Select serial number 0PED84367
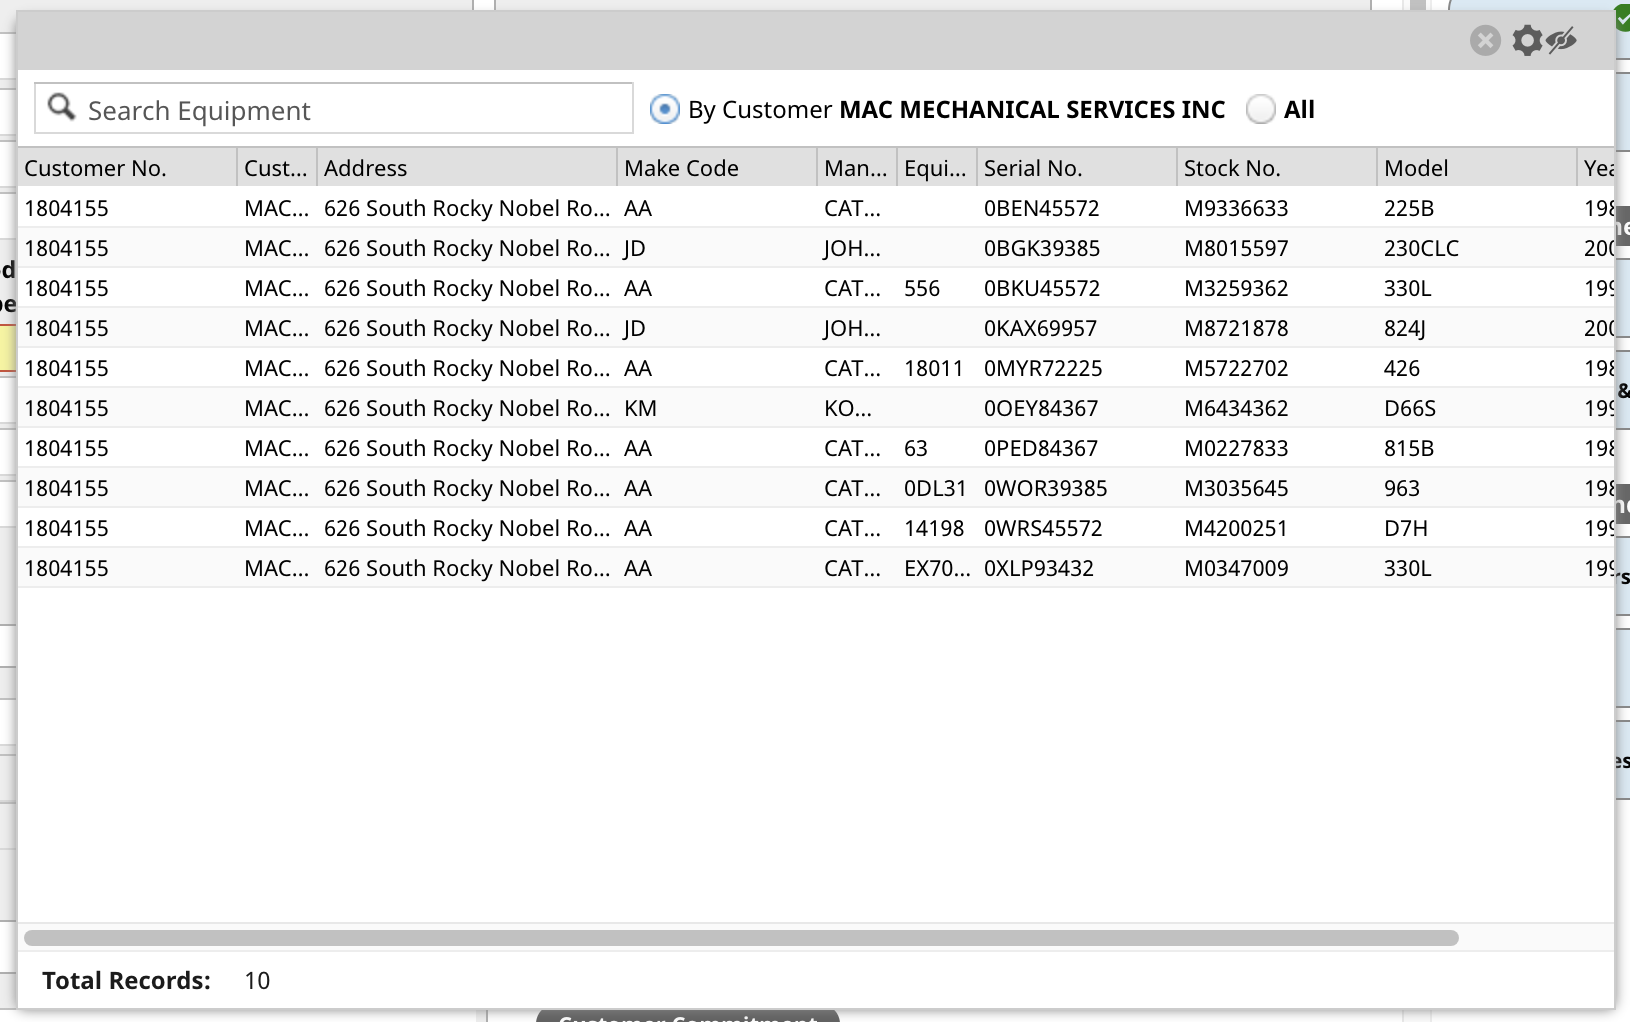Viewport: 1630px width, 1022px height. coord(1041,448)
